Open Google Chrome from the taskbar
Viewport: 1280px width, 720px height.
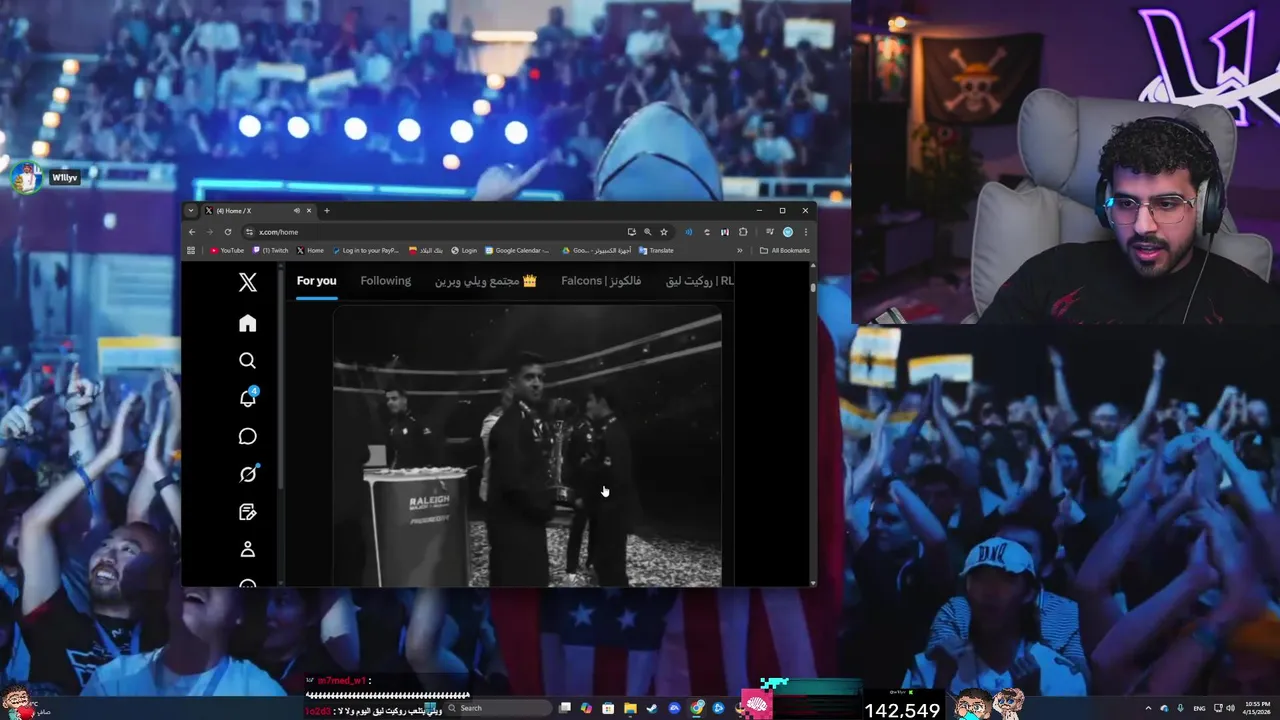pyautogui.click(x=697, y=708)
